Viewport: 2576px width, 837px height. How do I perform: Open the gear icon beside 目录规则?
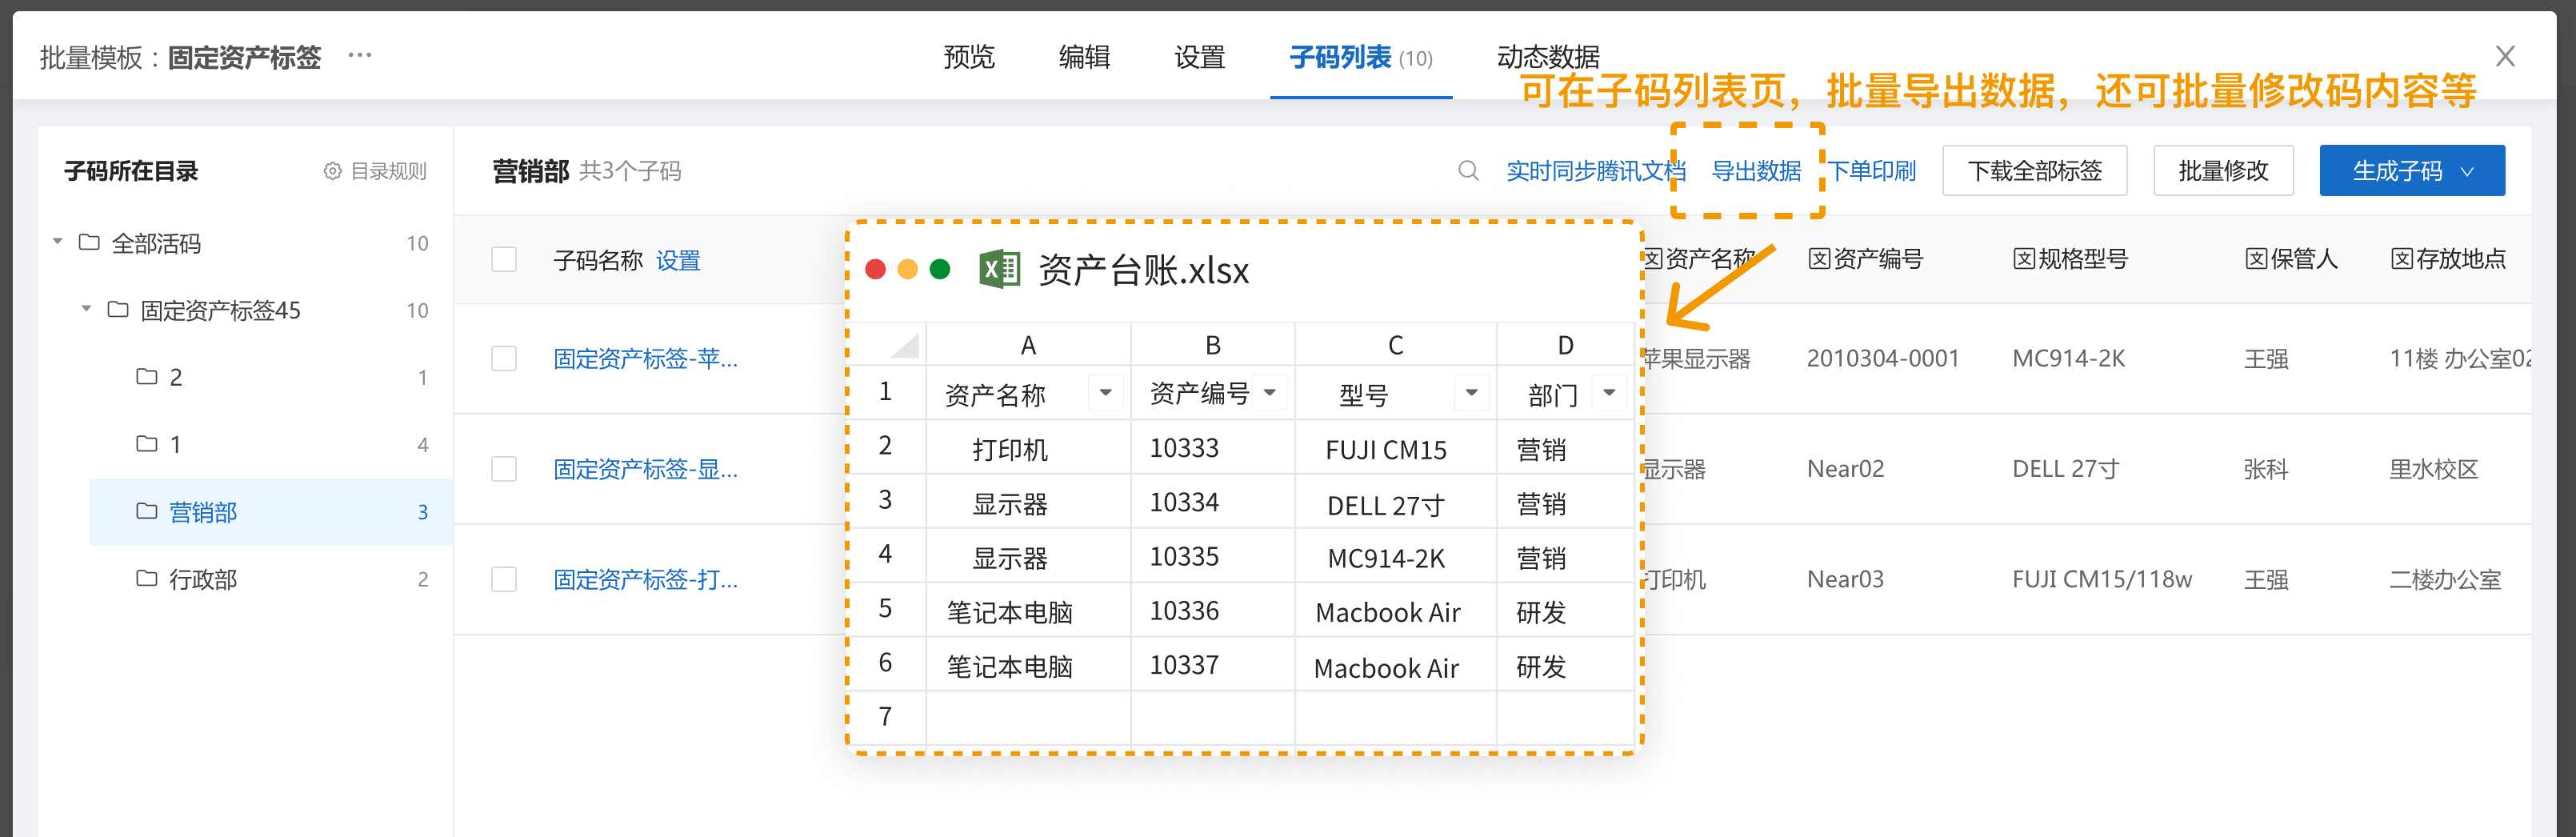[333, 170]
